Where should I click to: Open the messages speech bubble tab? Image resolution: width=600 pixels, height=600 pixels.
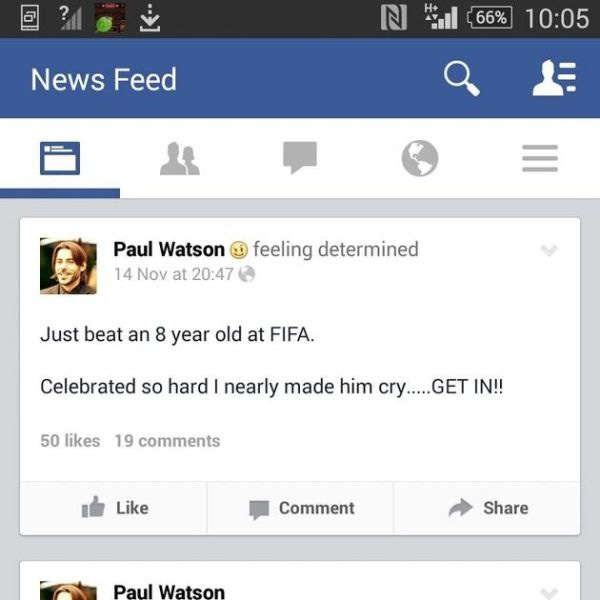click(300, 157)
